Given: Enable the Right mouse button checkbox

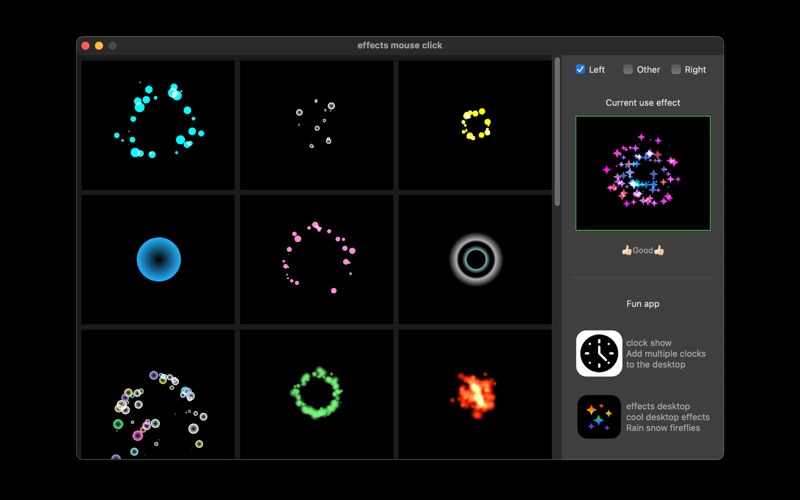Looking at the screenshot, I should (x=676, y=70).
